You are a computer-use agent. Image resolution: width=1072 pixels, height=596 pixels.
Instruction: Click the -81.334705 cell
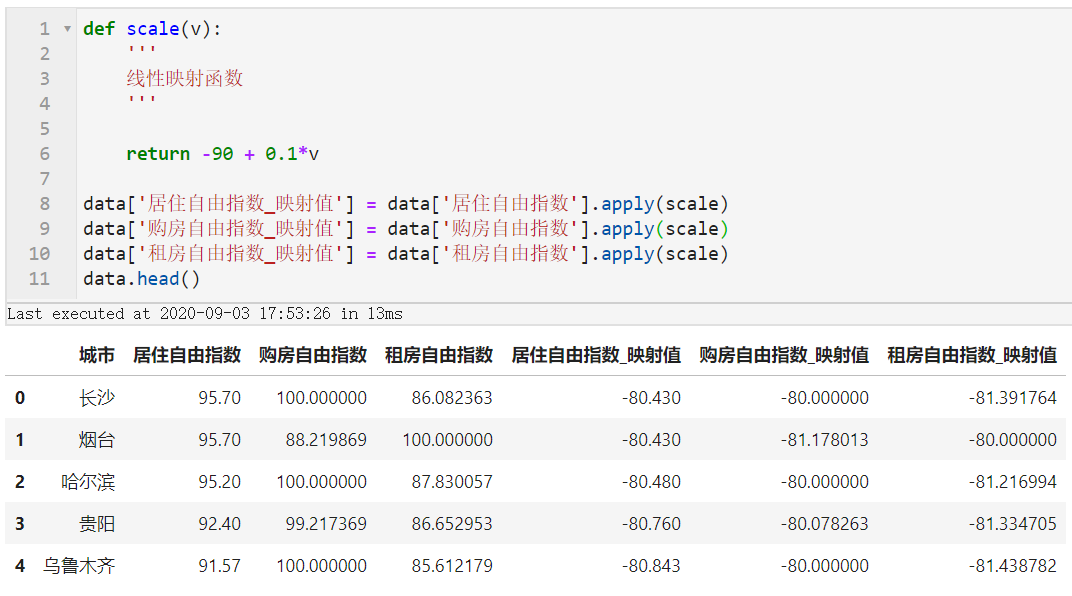[1013, 524]
